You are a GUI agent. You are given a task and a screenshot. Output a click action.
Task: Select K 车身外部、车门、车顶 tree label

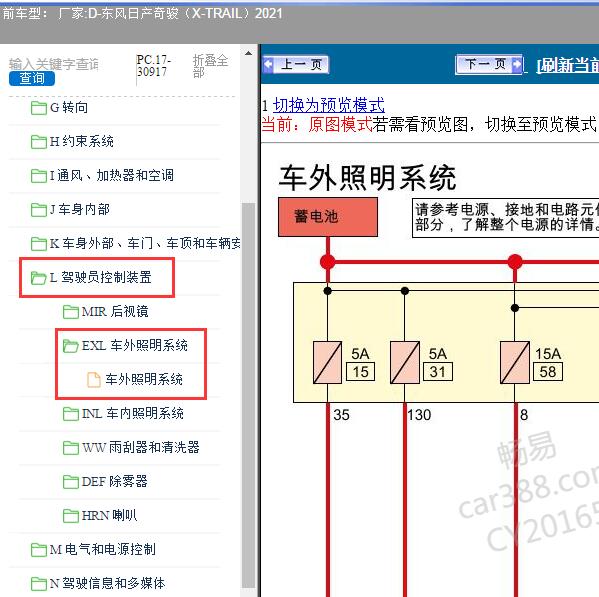[145, 244]
